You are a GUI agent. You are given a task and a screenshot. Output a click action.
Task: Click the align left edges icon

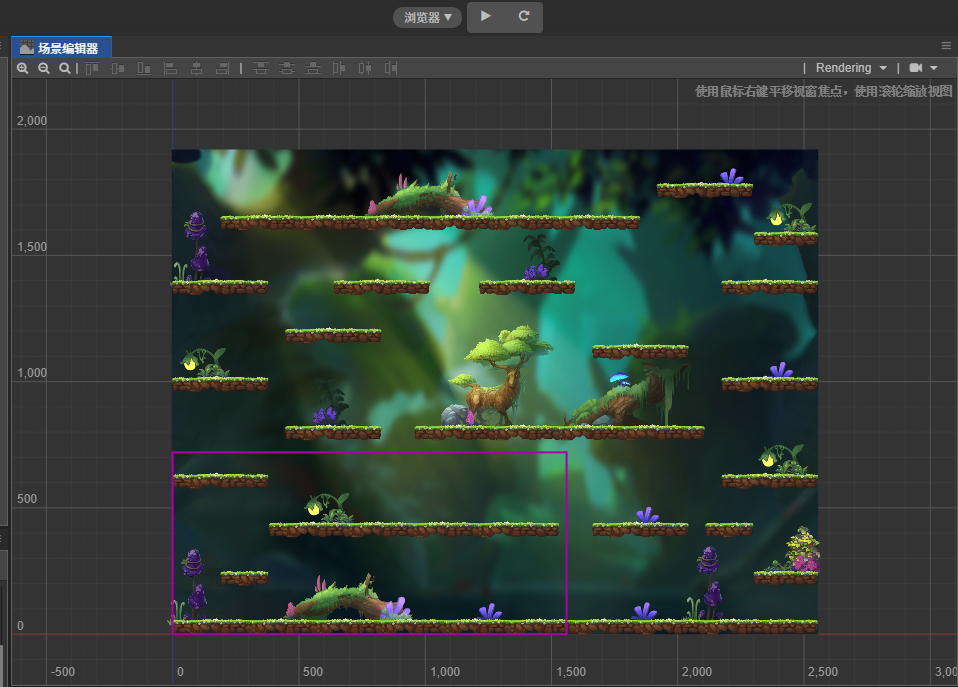point(171,68)
